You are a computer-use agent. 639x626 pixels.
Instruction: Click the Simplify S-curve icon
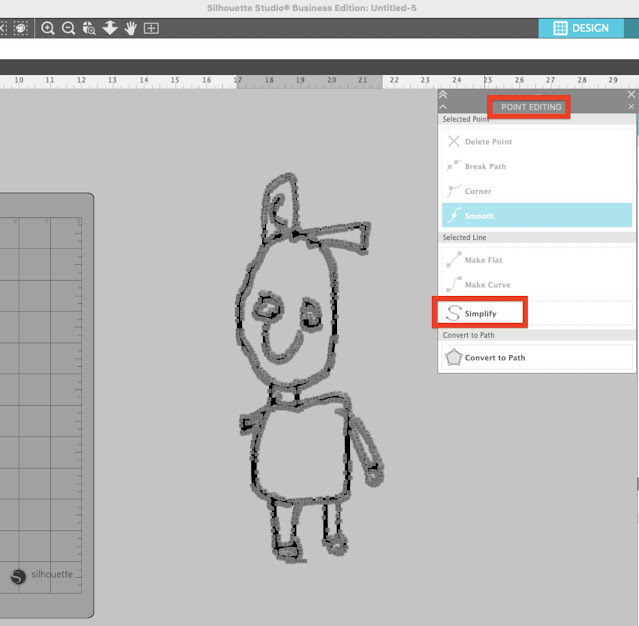pyautogui.click(x=454, y=313)
